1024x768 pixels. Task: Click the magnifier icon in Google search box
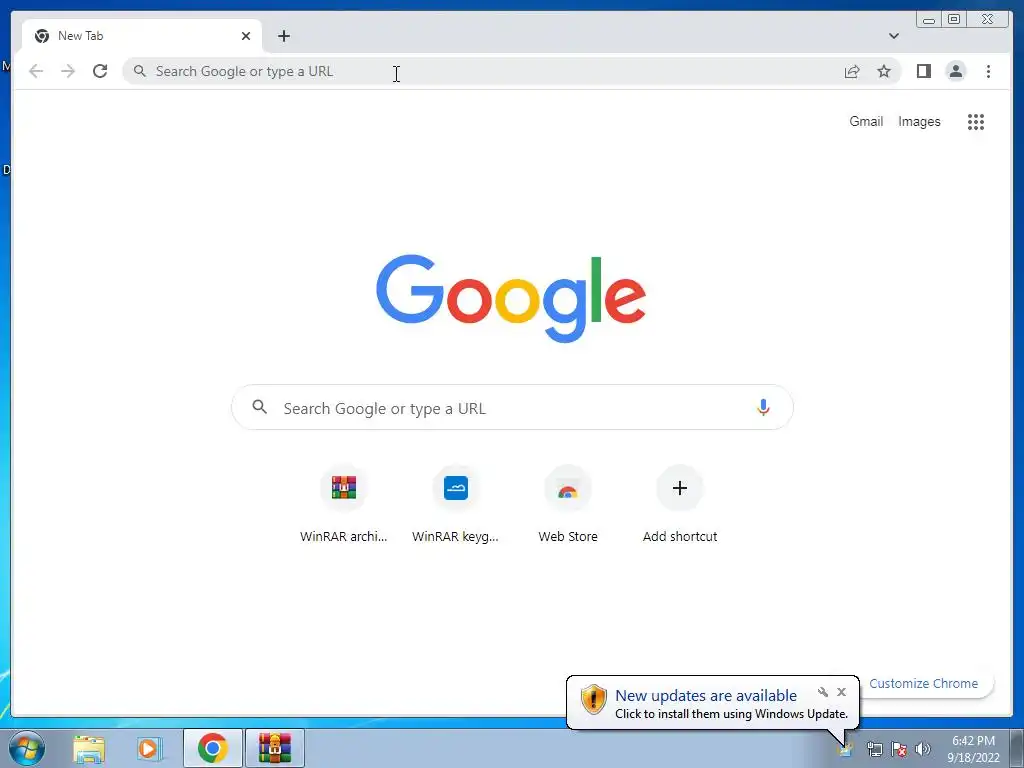click(x=259, y=407)
